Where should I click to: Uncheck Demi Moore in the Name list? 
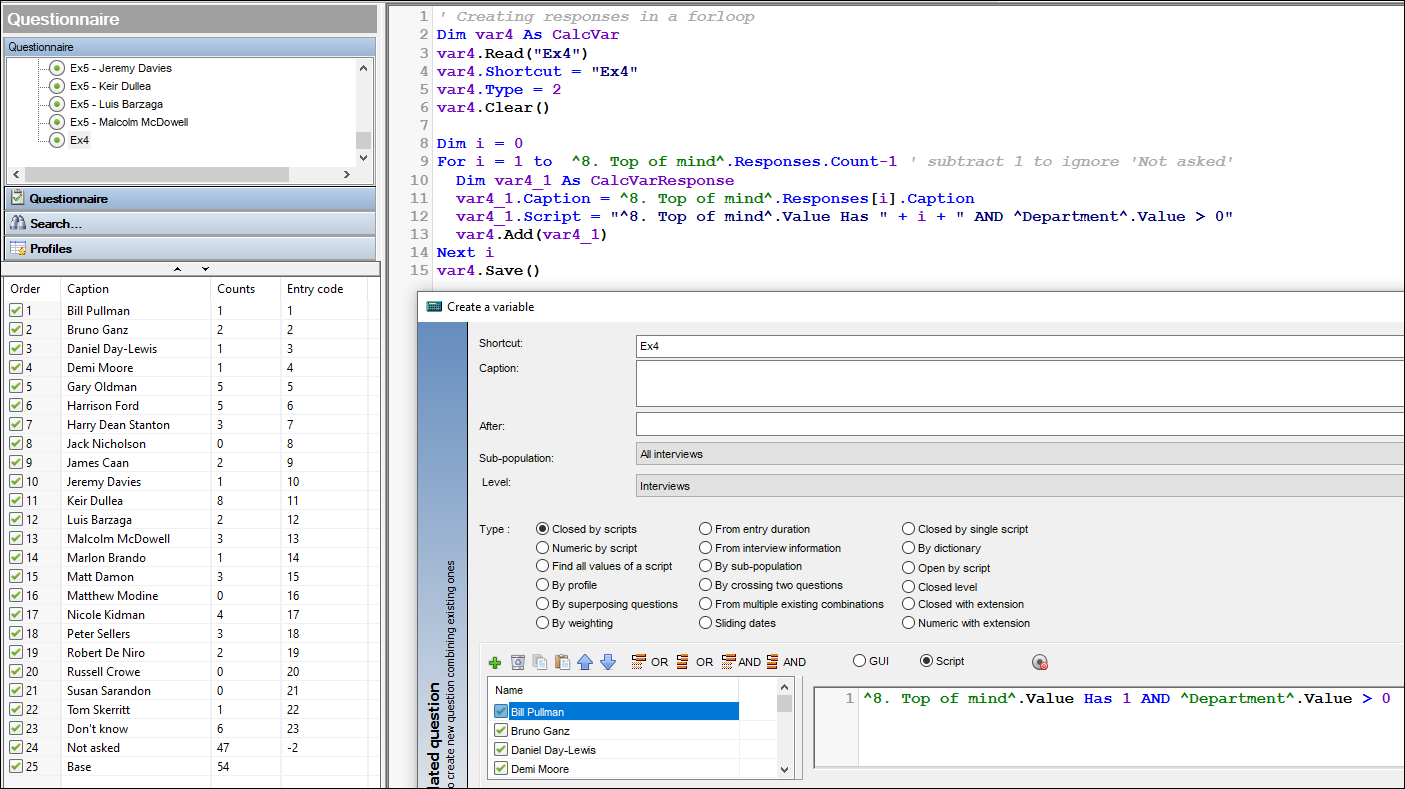click(501, 769)
